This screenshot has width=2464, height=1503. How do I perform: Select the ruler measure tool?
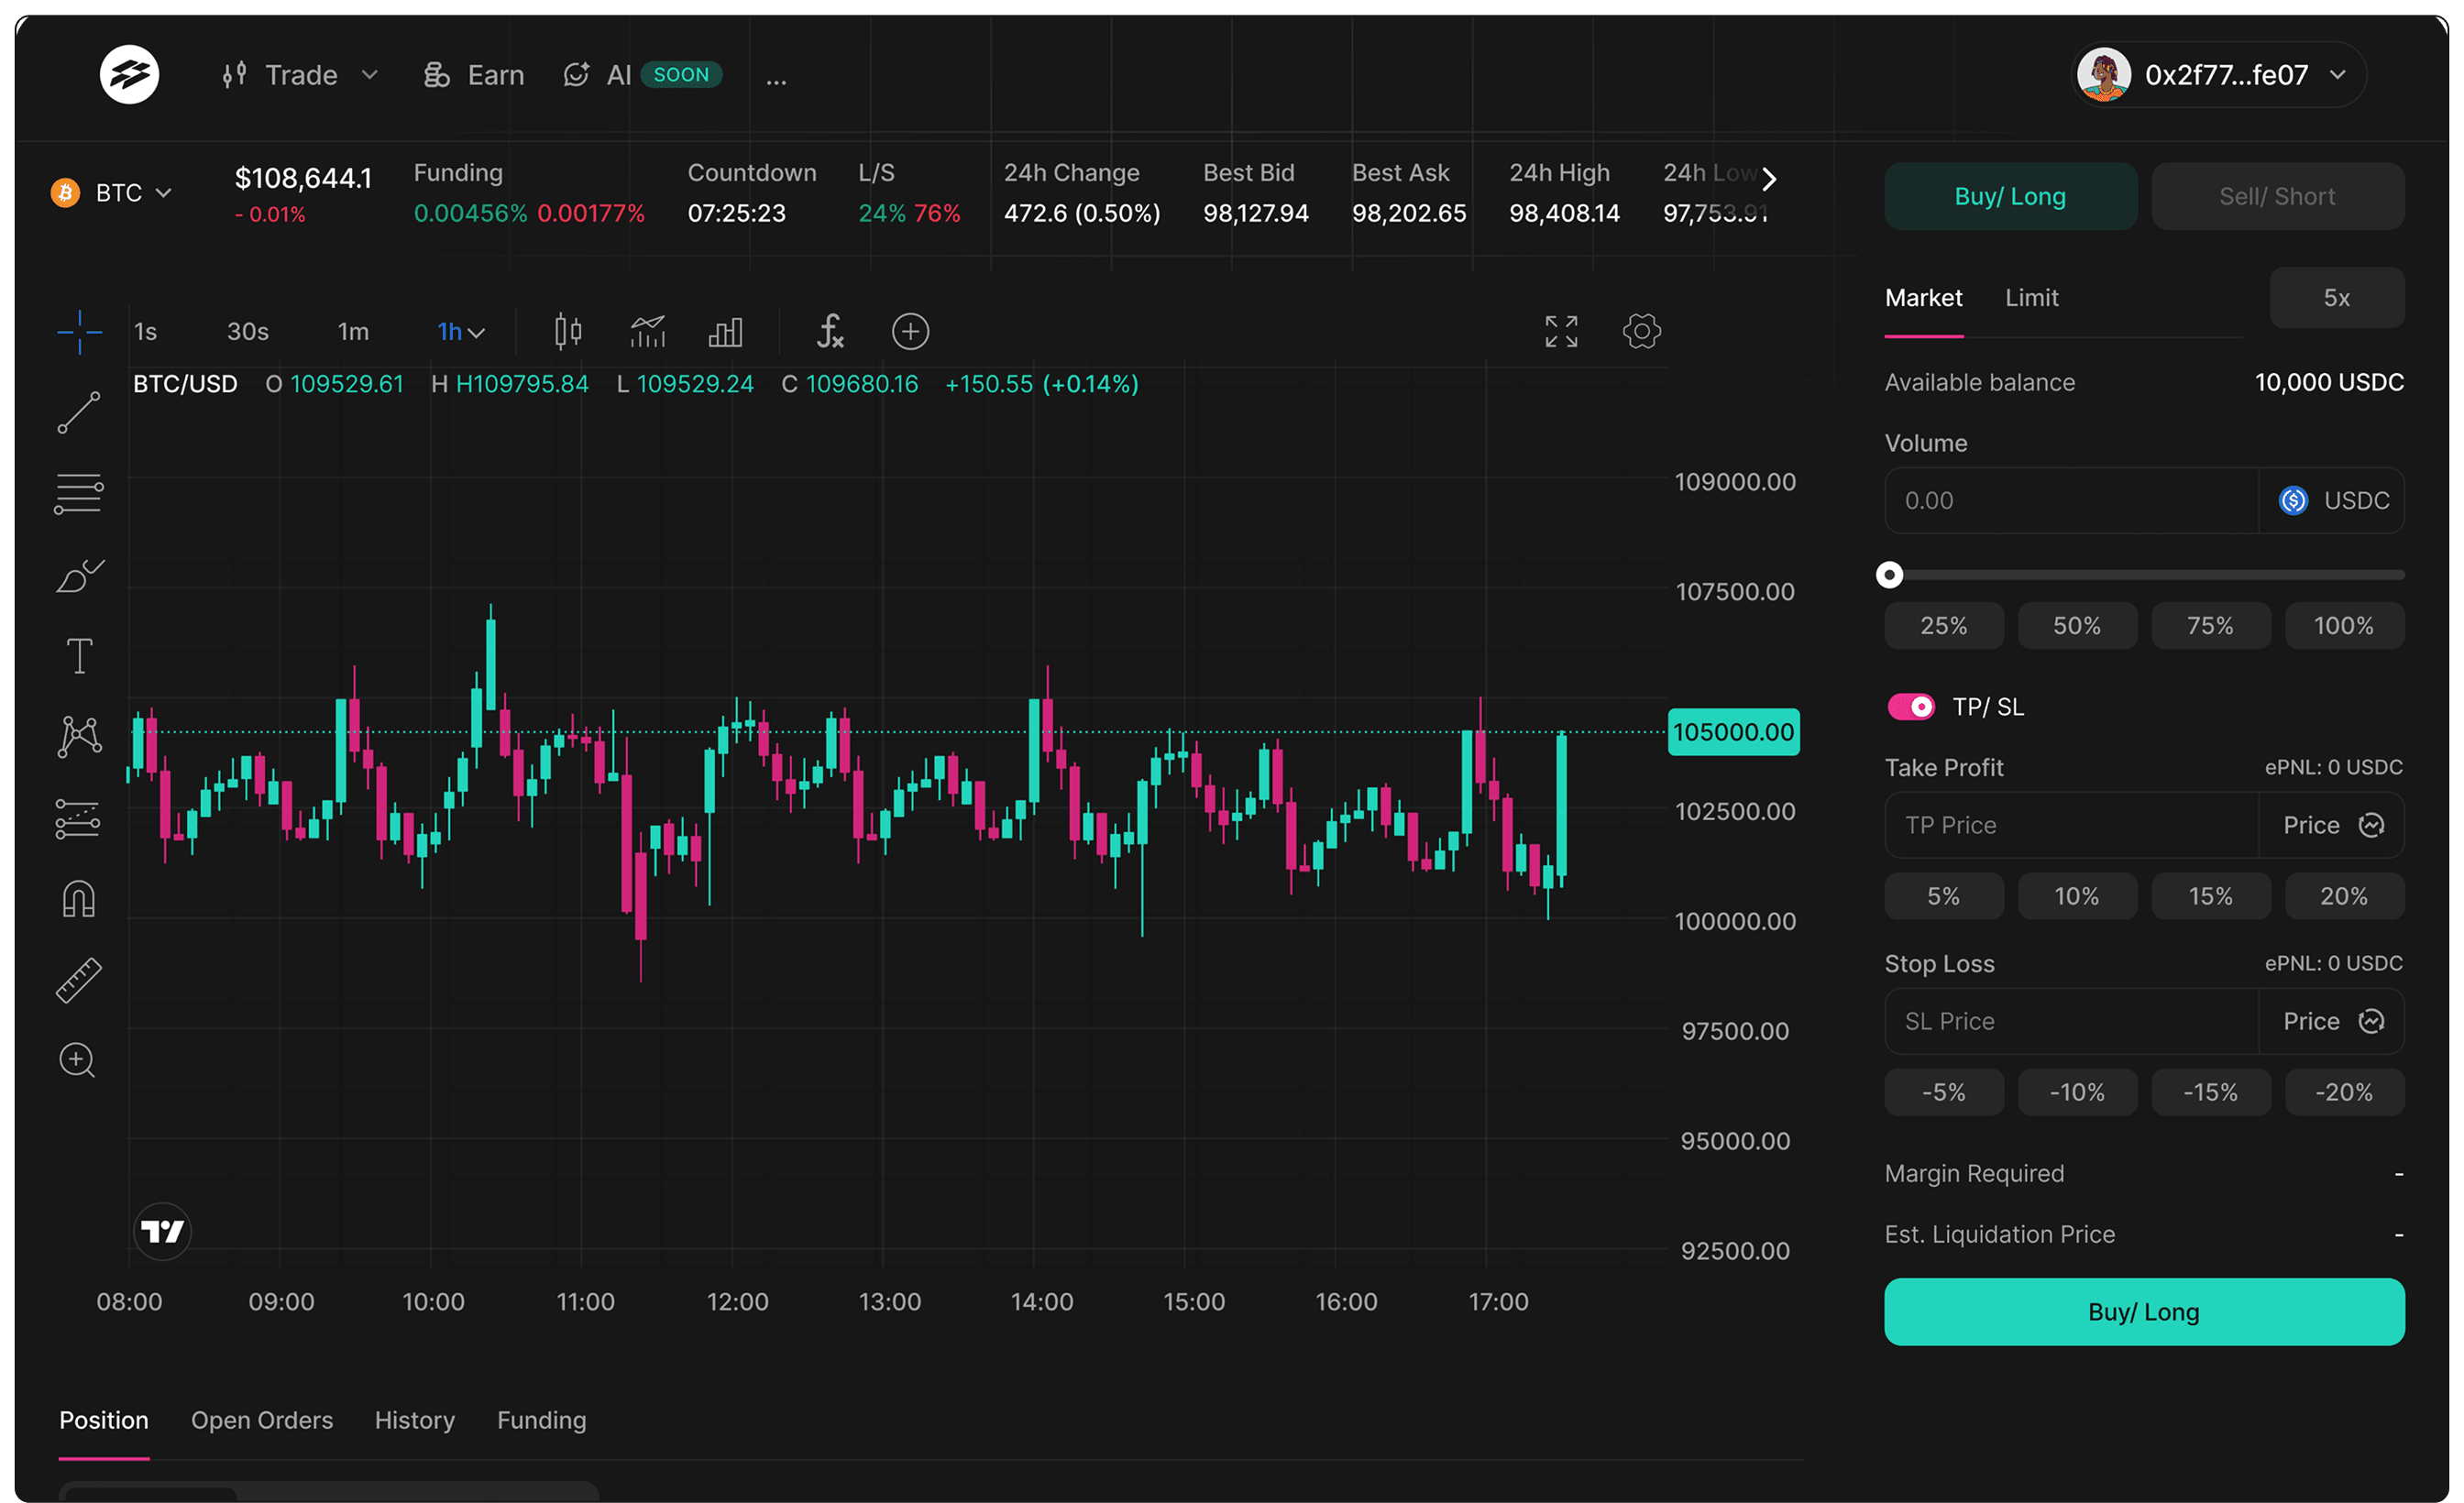pos(78,980)
